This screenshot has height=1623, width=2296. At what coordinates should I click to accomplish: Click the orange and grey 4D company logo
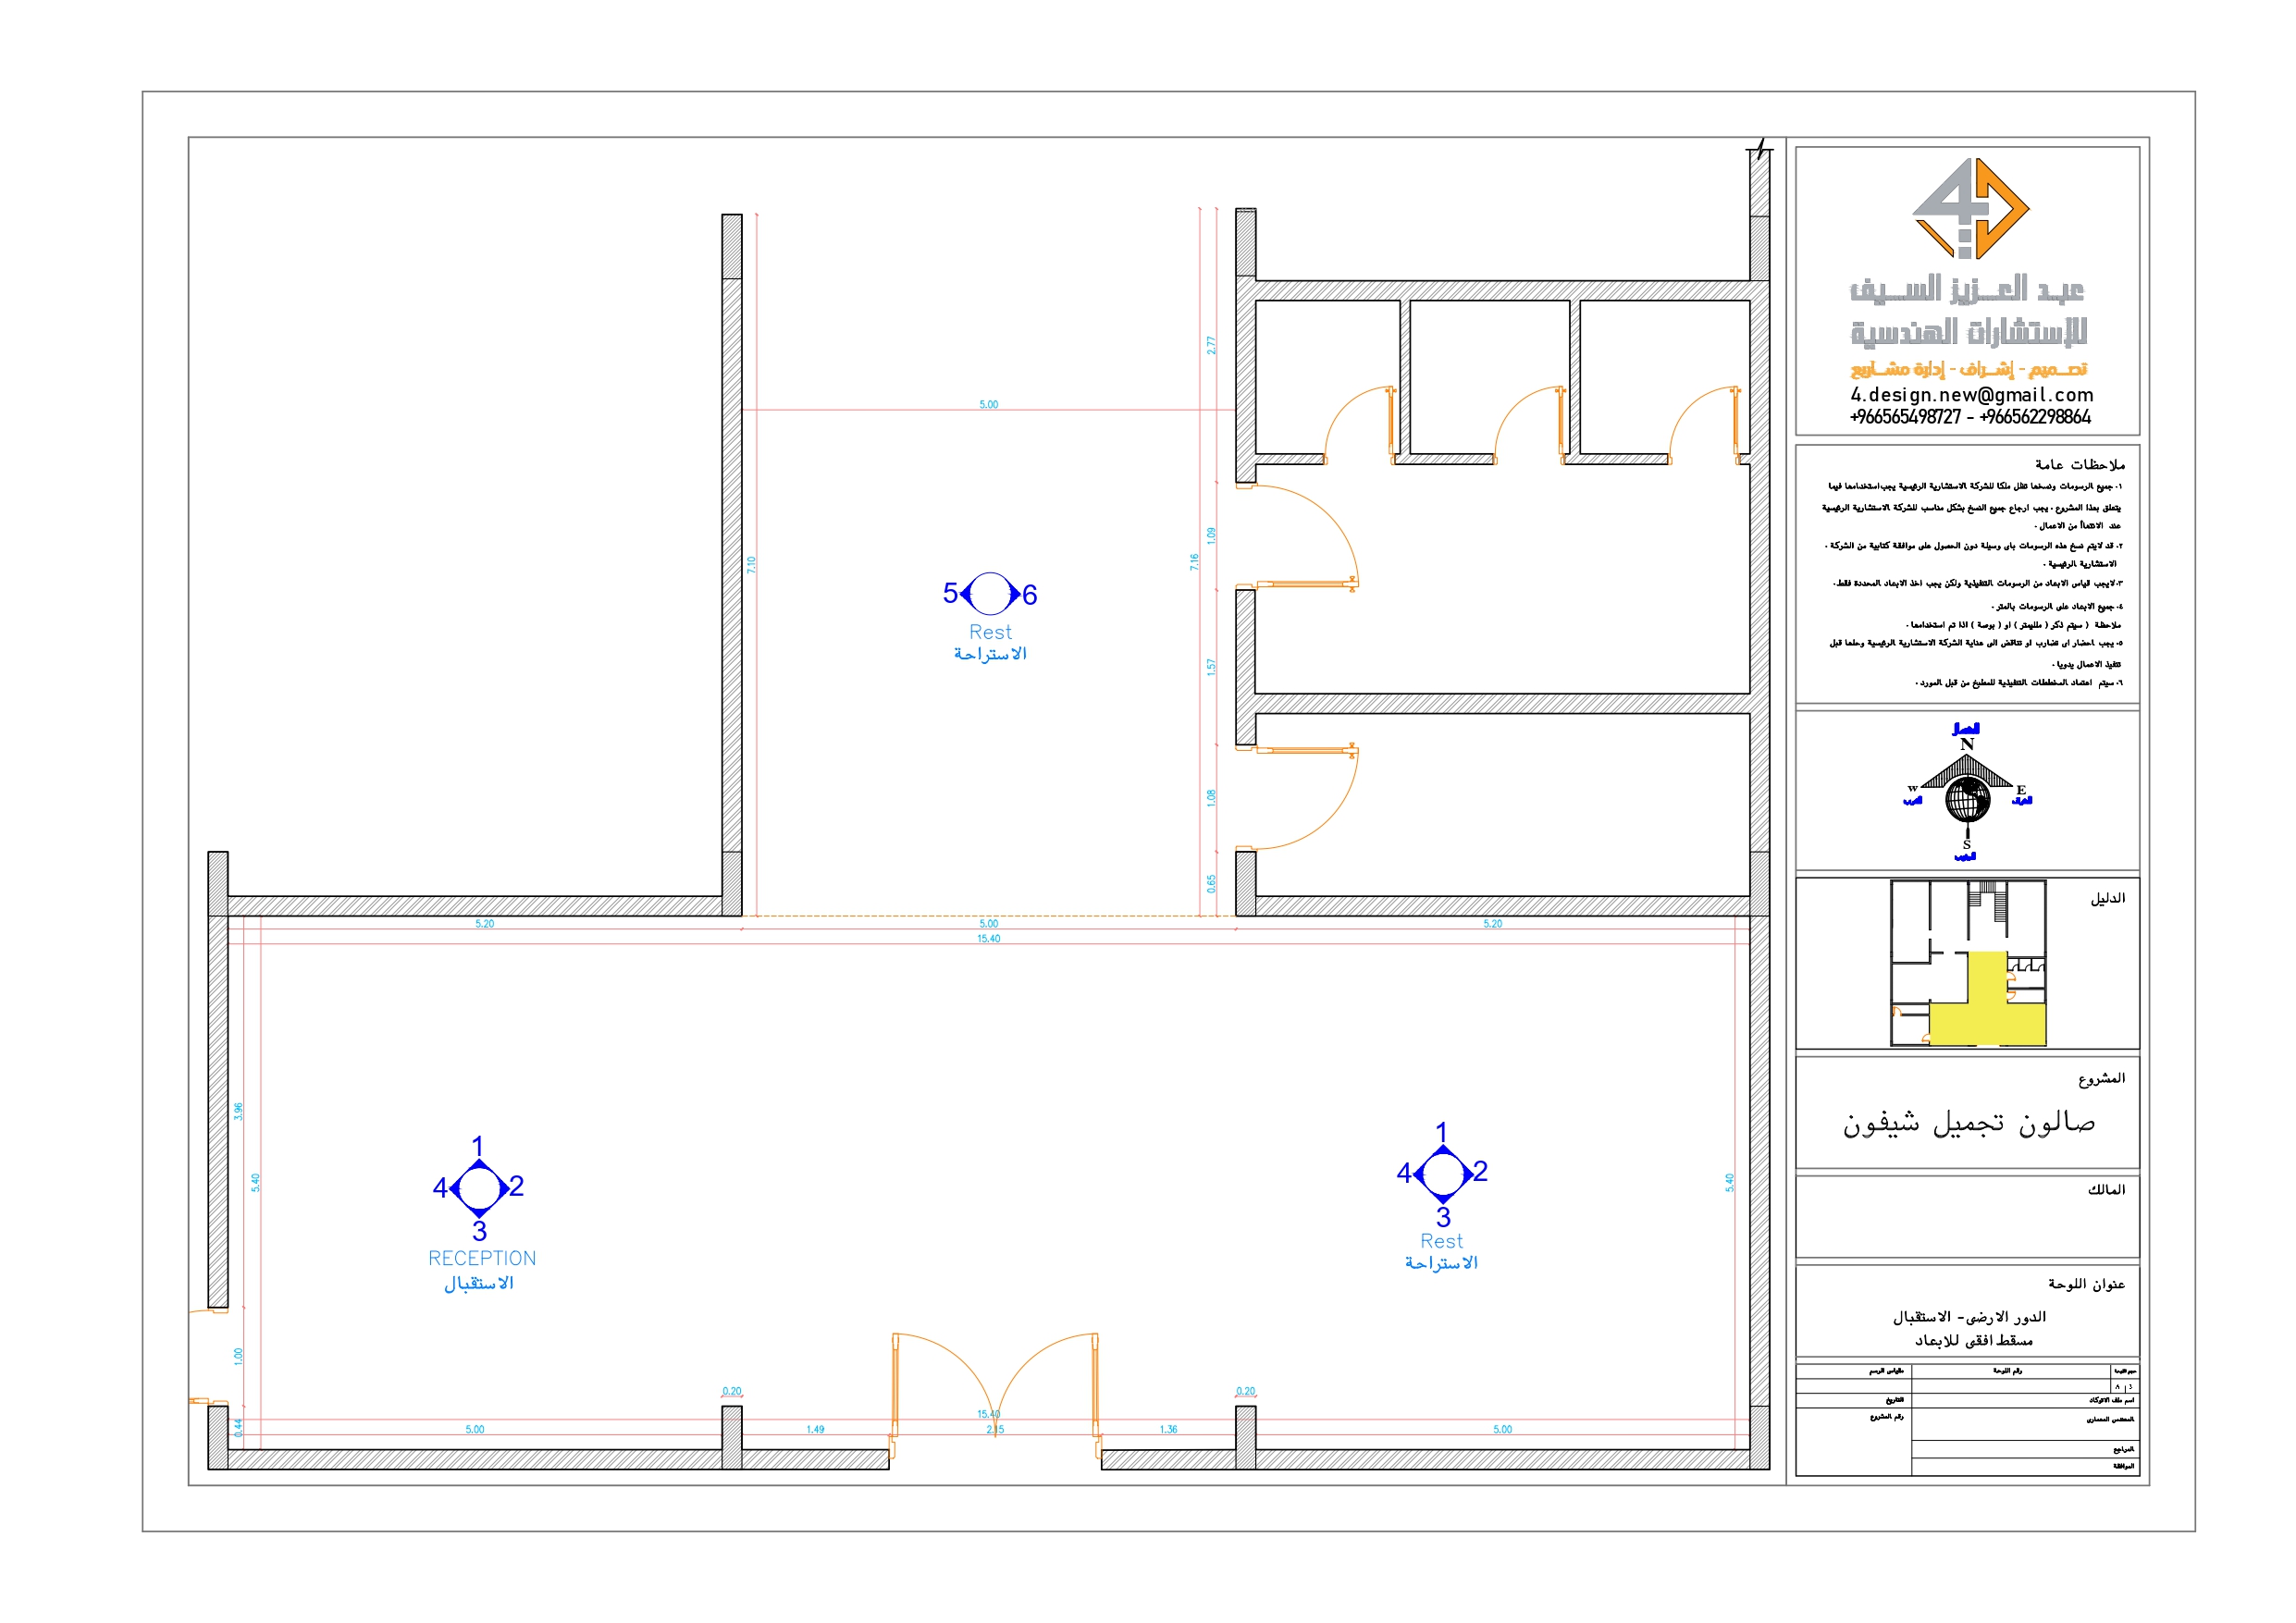tap(1970, 208)
